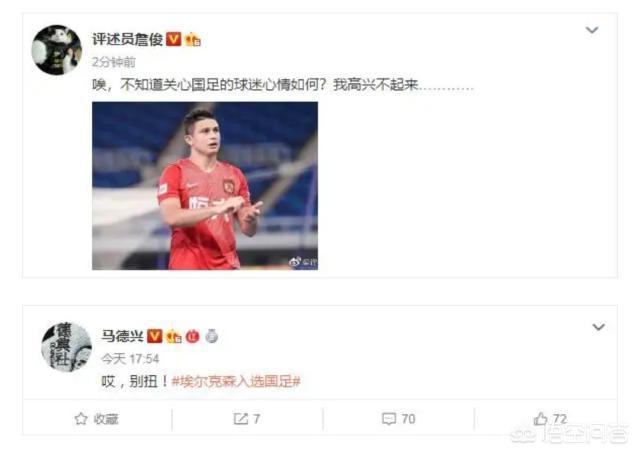Expand the first post's chevron menu
This screenshot has height=455, width=640.
(x=592, y=30)
